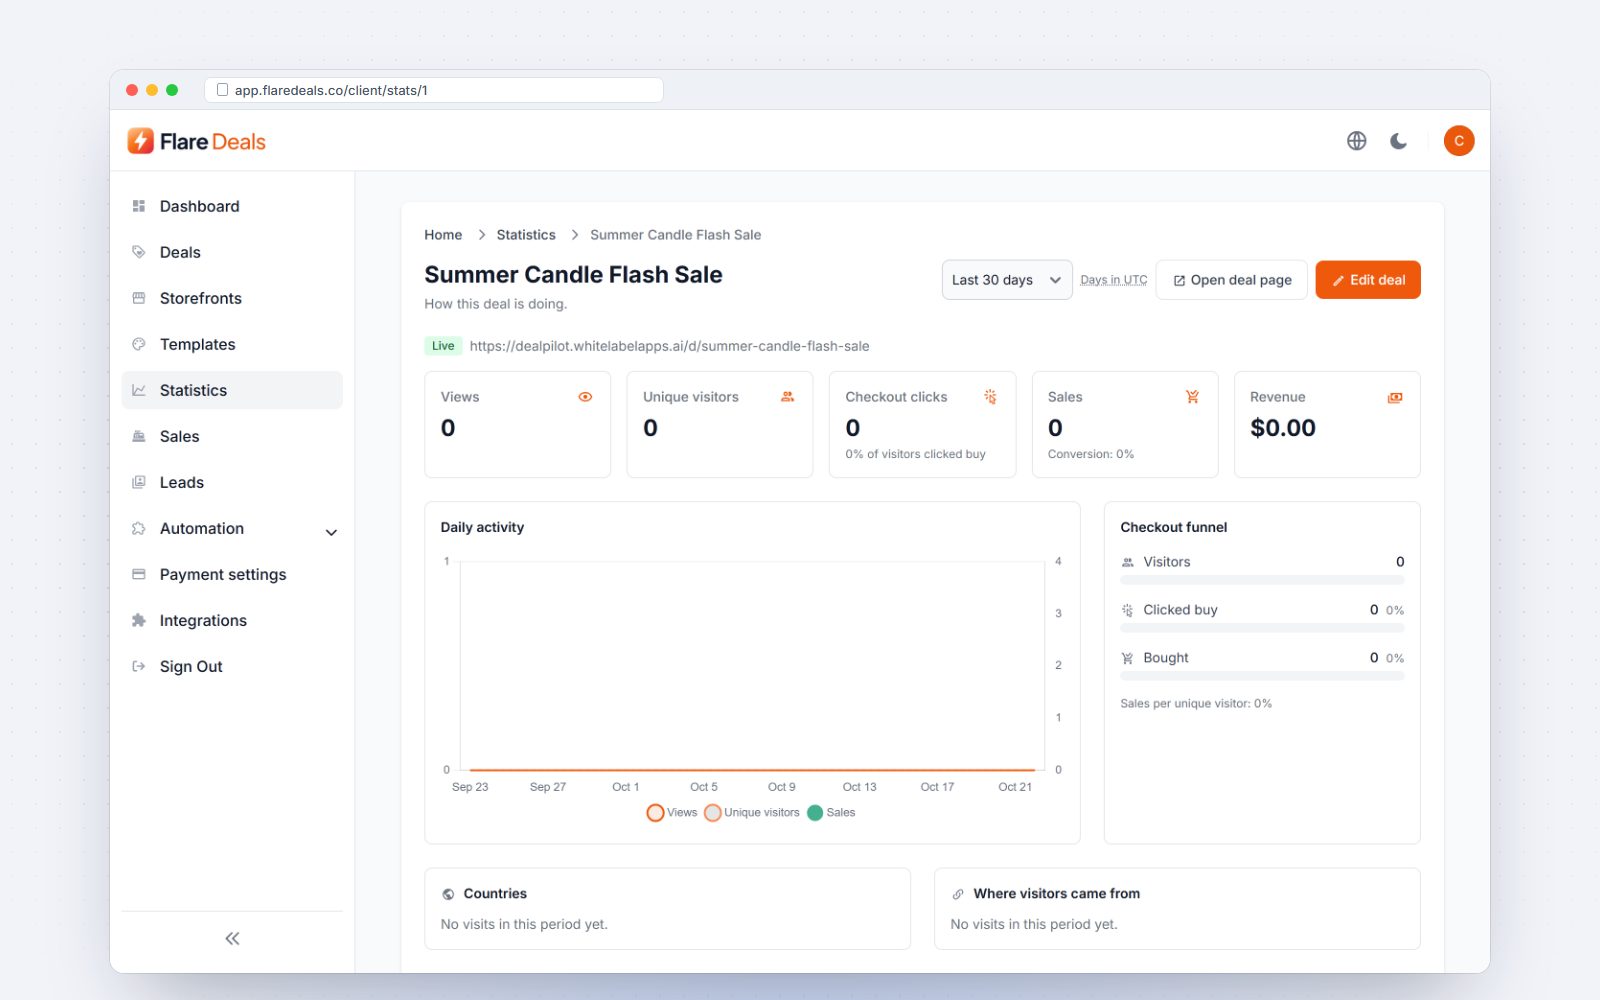Open the Last 30 days dropdown
The height and width of the screenshot is (1000, 1600).
[x=1007, y=280]
